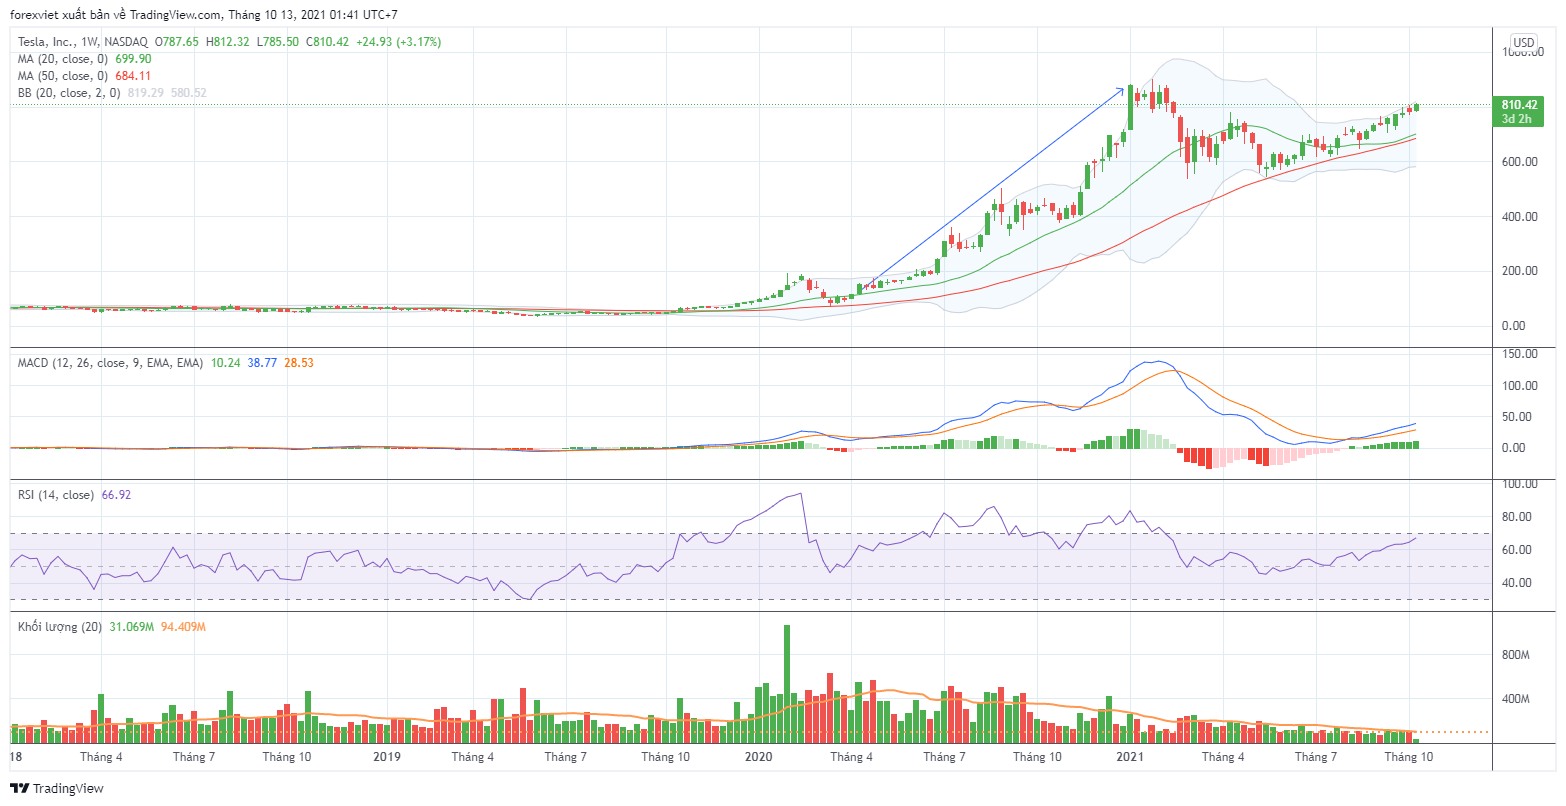1566x806 pixels.
Task: Select the MACD signal value 28.53
Action: pyautogui.click(x=299, y=363)
